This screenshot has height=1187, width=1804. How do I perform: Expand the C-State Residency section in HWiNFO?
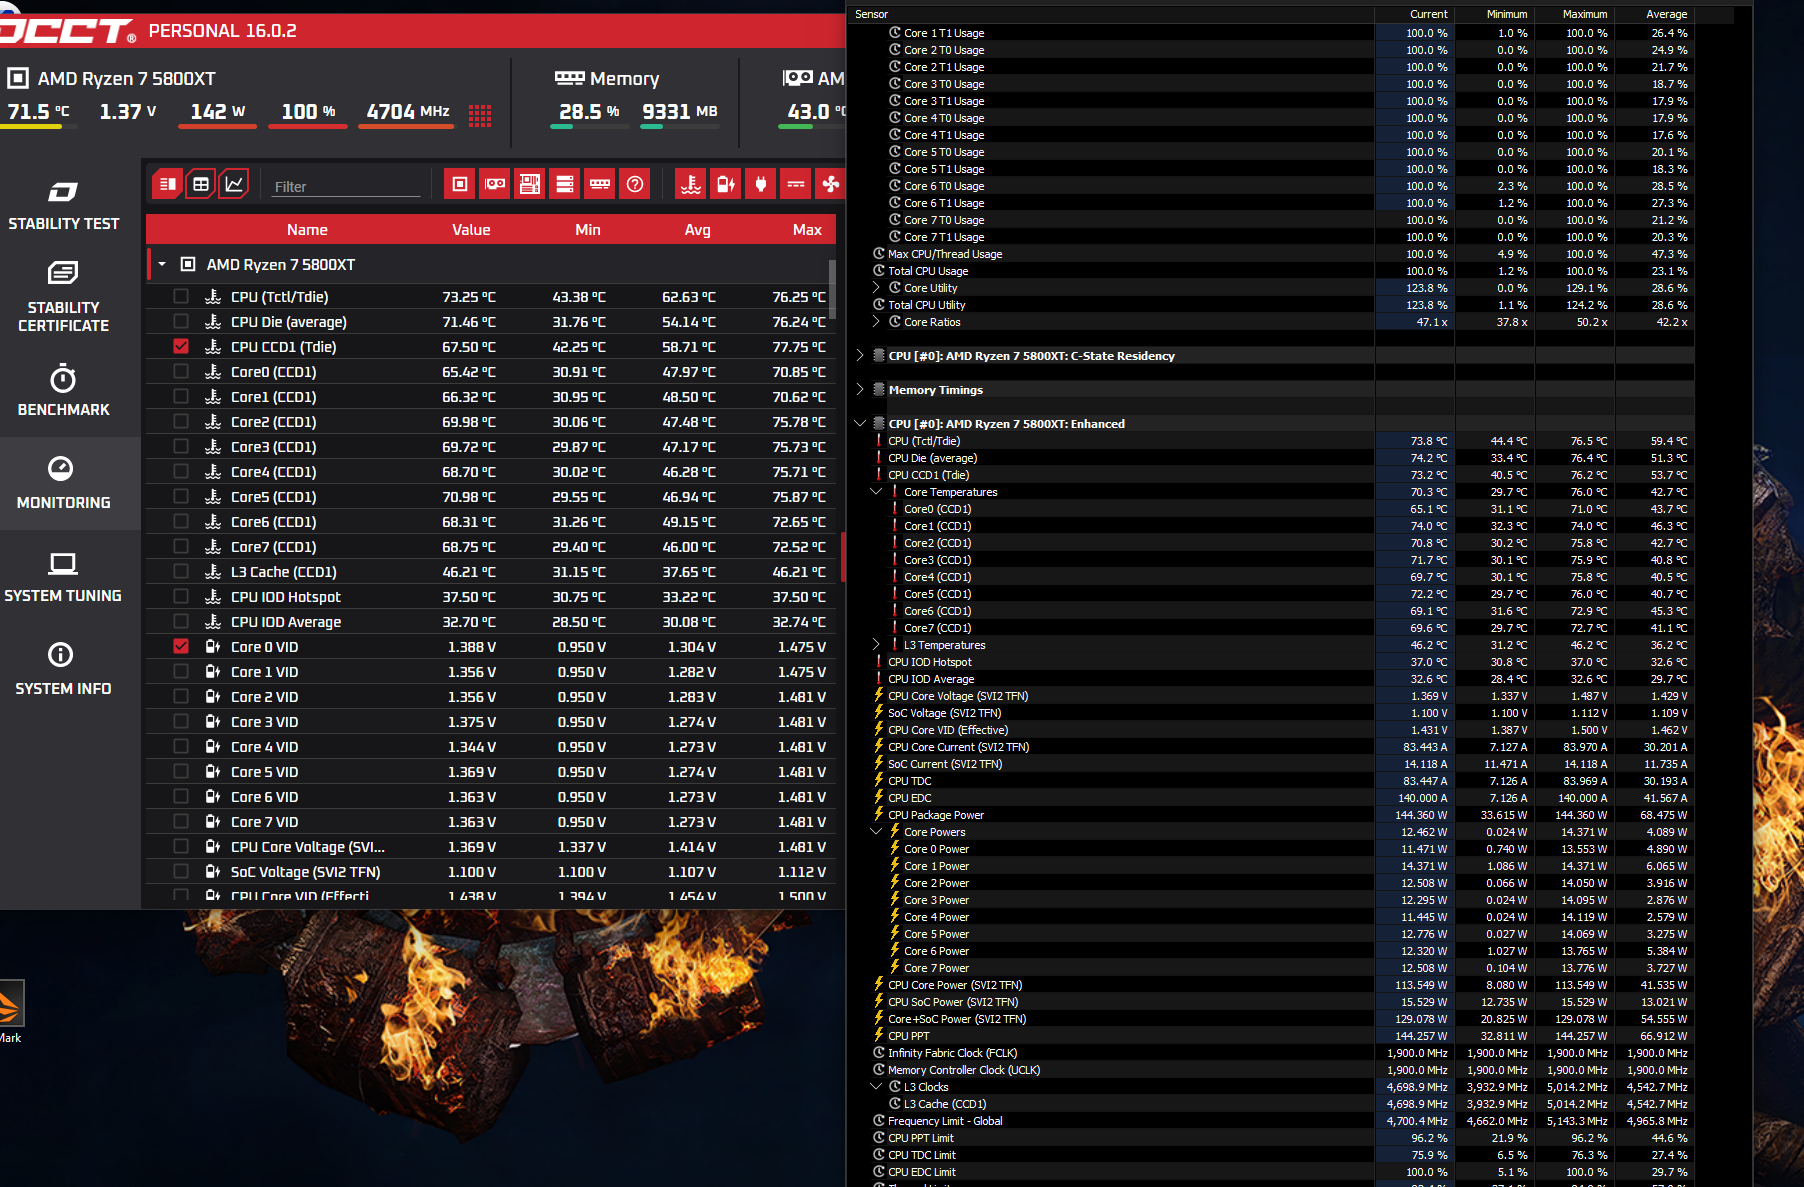(860, 356)
